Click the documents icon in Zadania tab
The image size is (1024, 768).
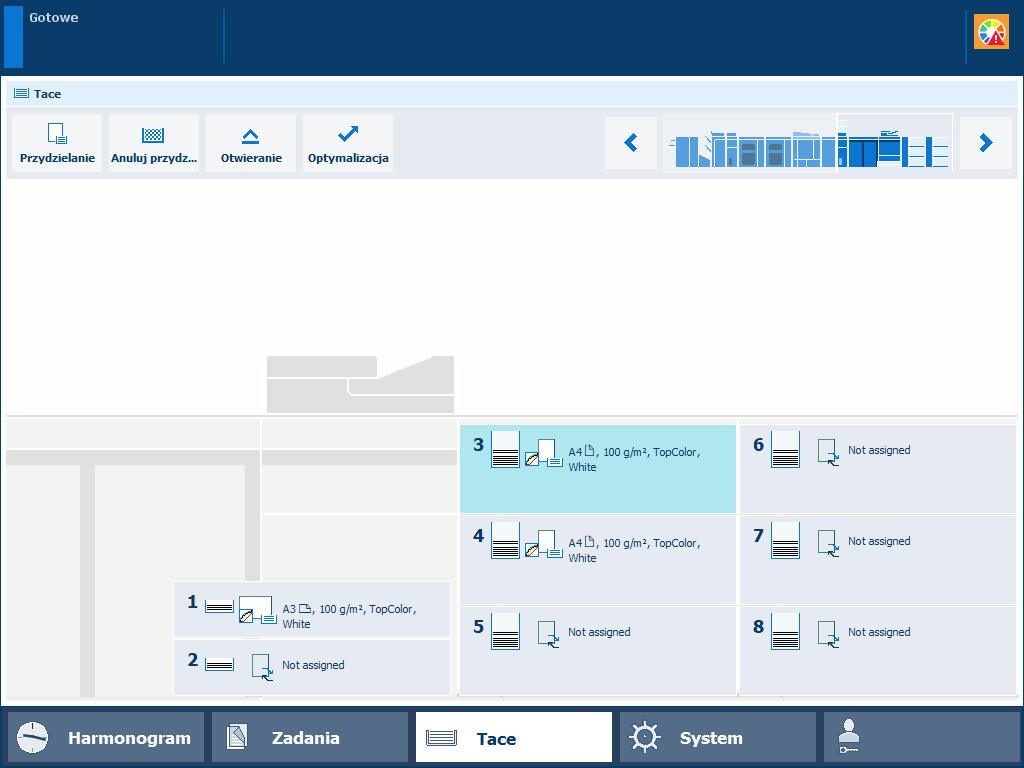tap(236, 738)
